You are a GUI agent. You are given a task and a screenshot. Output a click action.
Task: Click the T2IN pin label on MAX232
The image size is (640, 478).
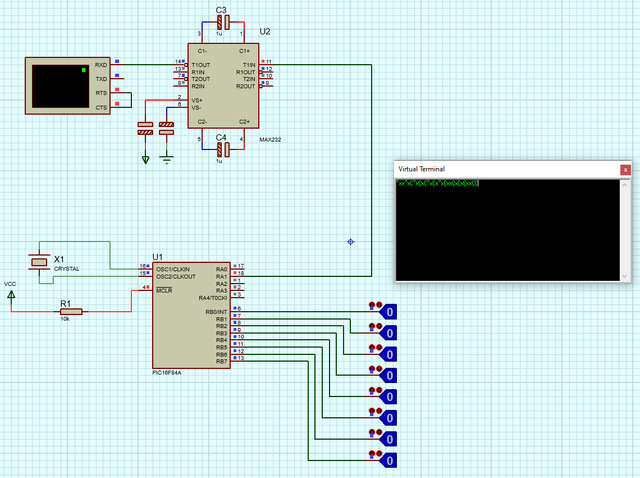(249, 79)
